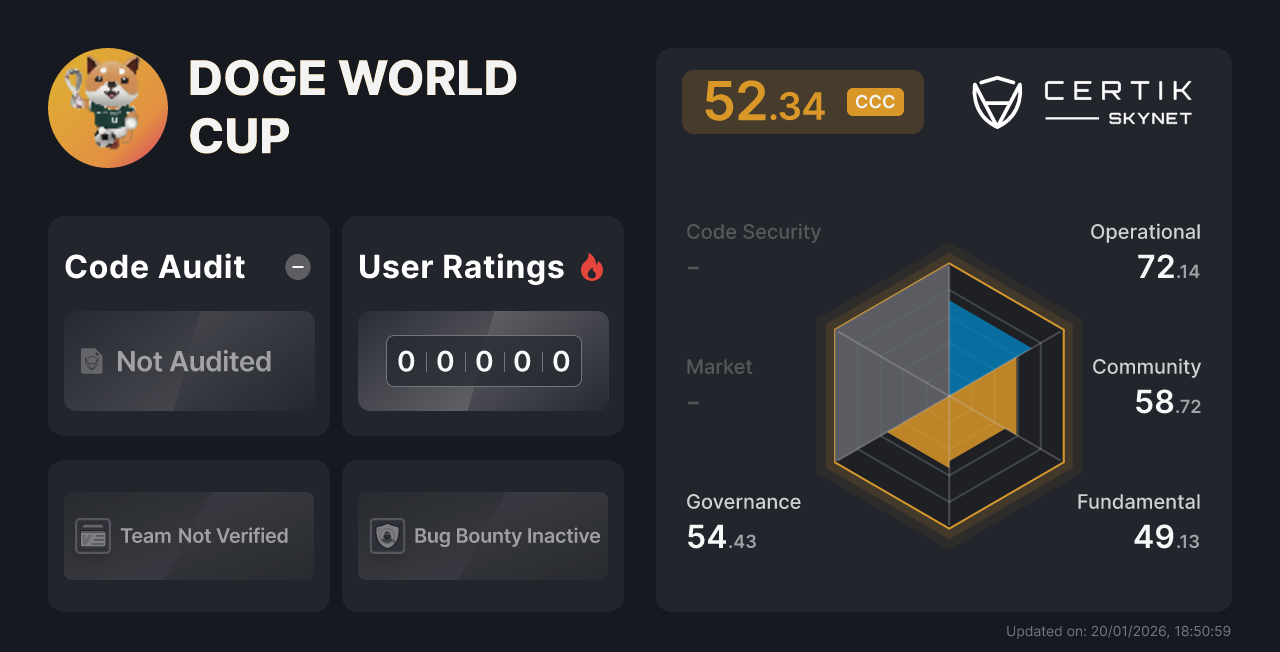This screenshot has height=652, width=1280.
Task: Click the CertiK shield emblem
Action: click(x=997, y=101)
